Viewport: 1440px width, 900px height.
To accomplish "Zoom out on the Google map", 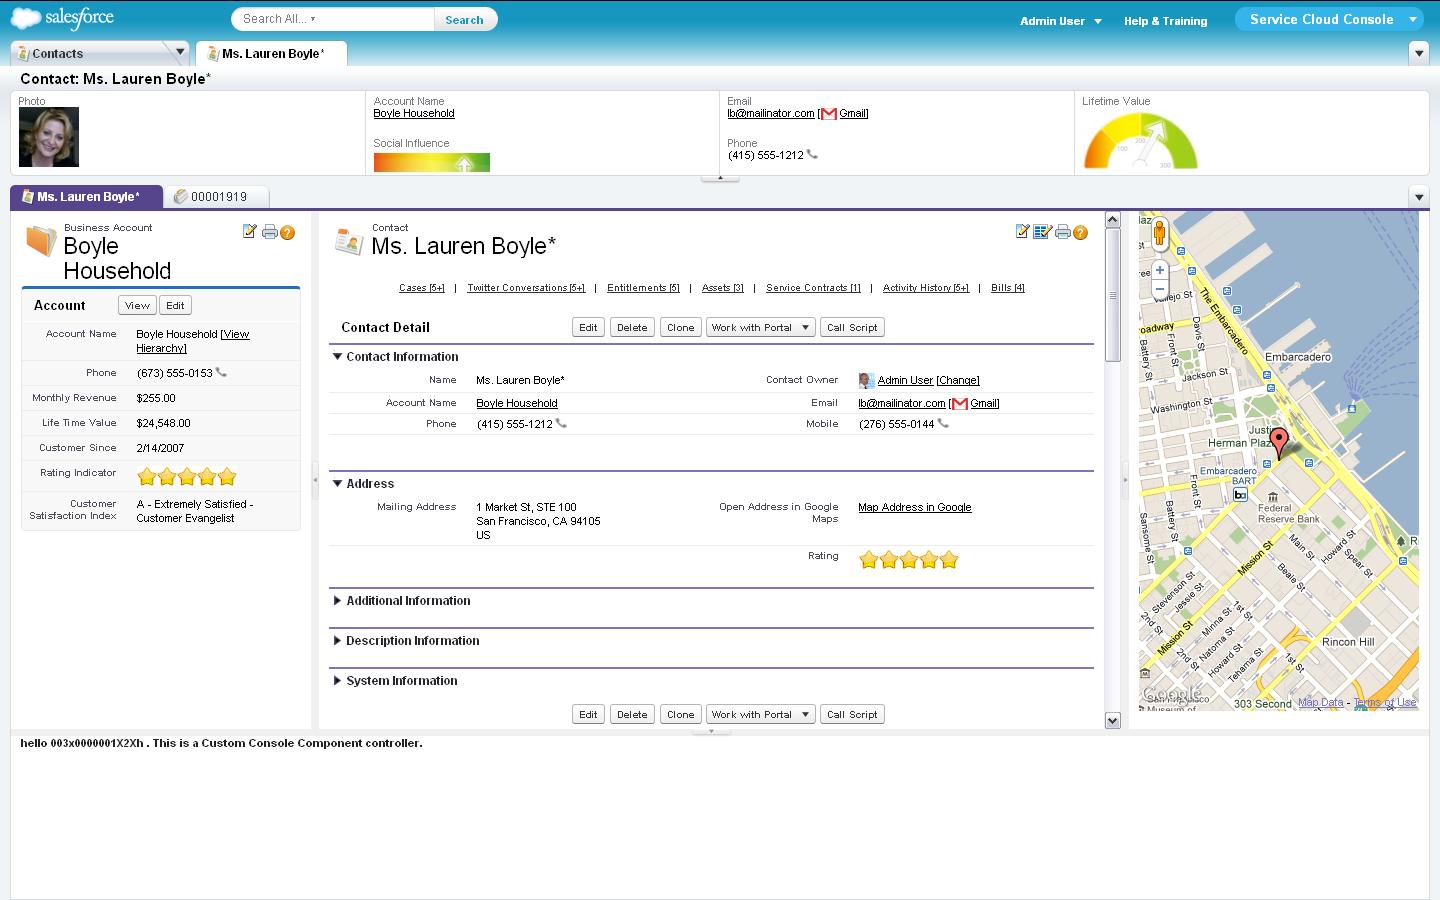I will [1159, 289].
